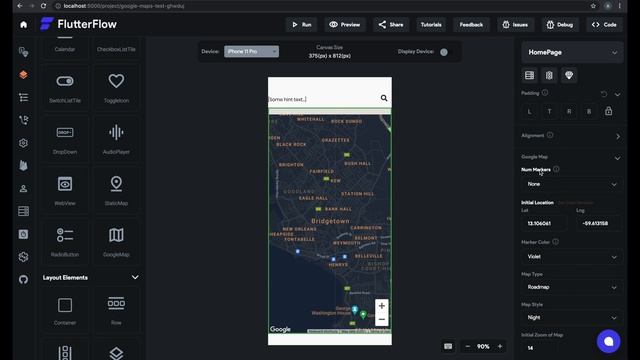The height and width of the screenshot is (360, 640).
Task: Click the browser back arrow
Action: tap(19, 6)
